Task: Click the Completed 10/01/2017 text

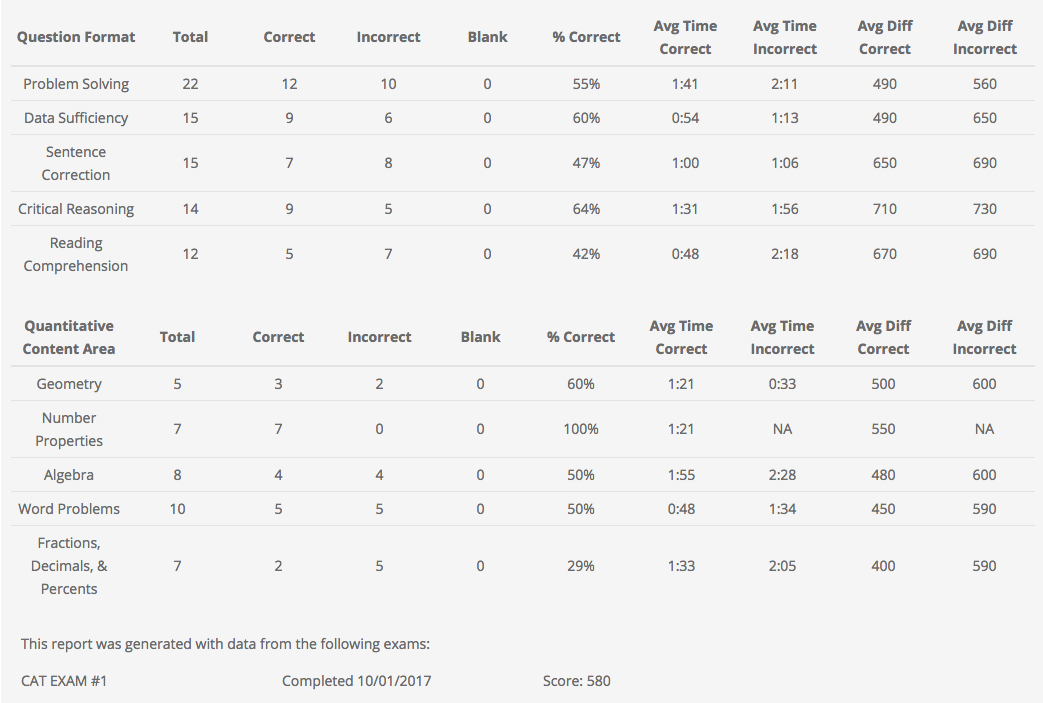Action: coord(357,681)
